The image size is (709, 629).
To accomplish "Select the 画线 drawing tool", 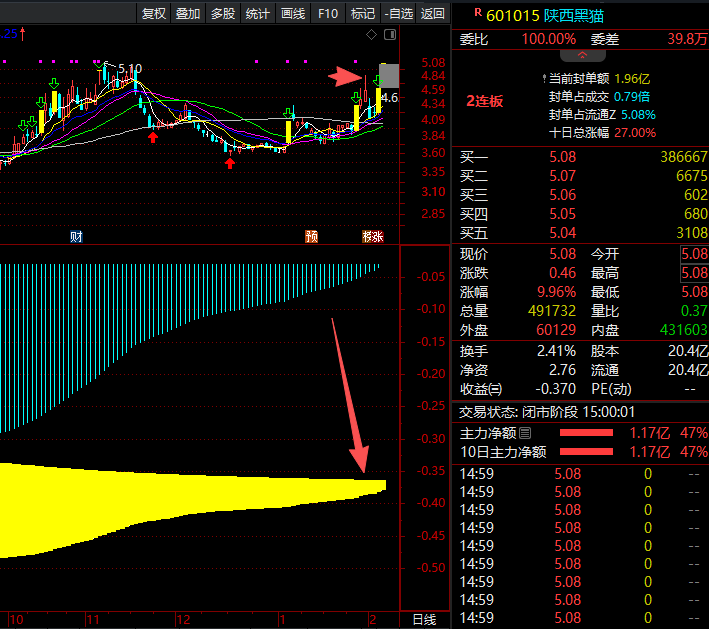I will click(293, 13).
